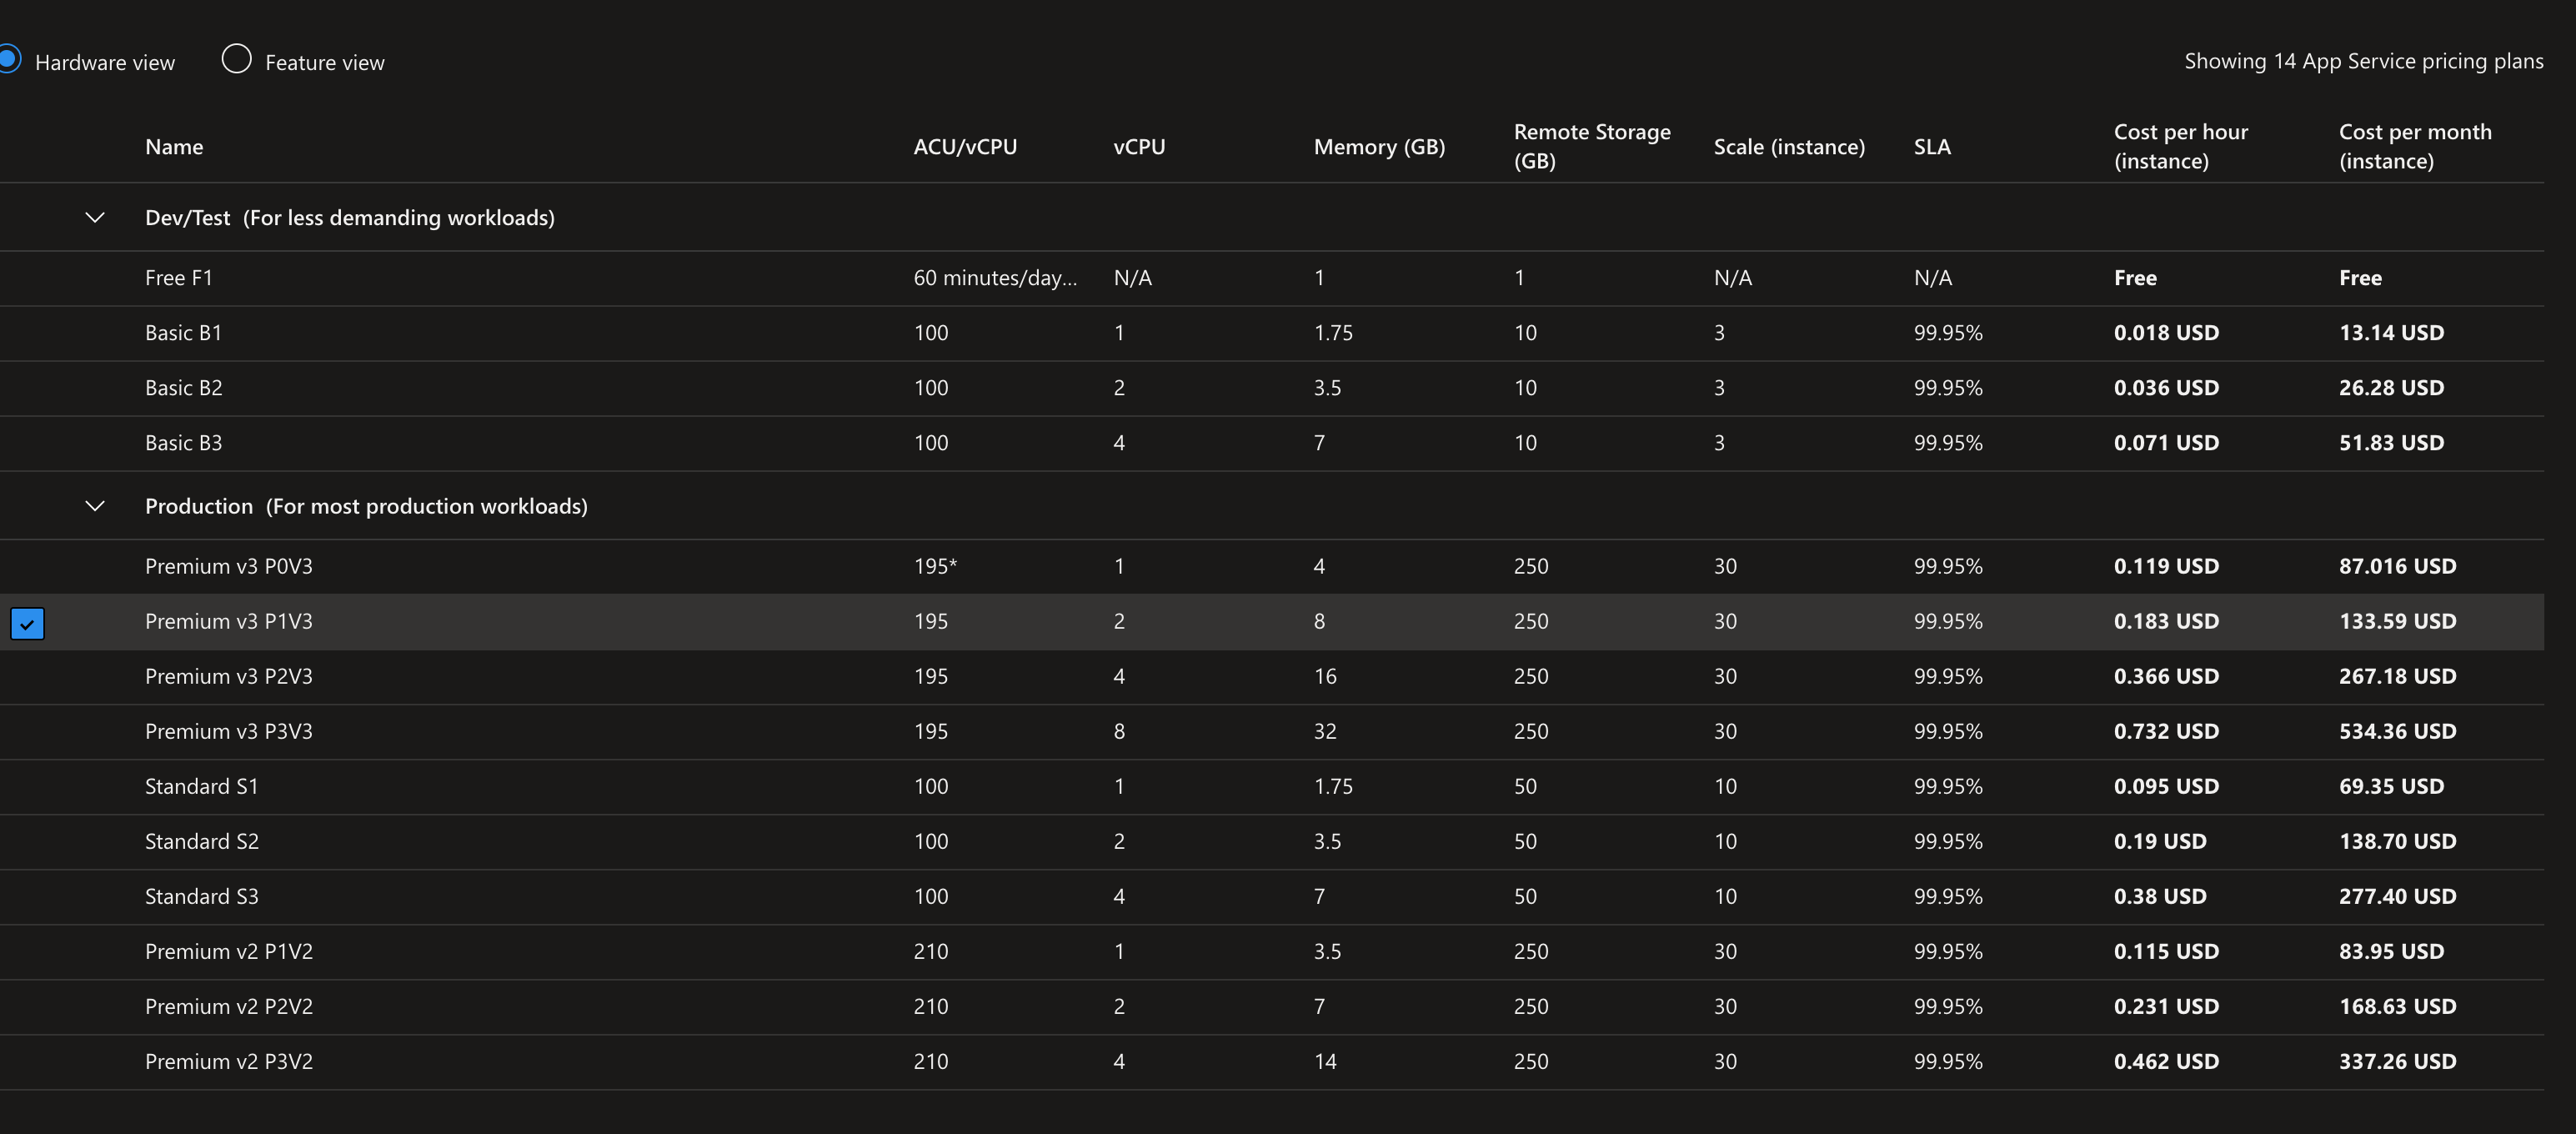Sort by ACU/vCPU column header

964,147
